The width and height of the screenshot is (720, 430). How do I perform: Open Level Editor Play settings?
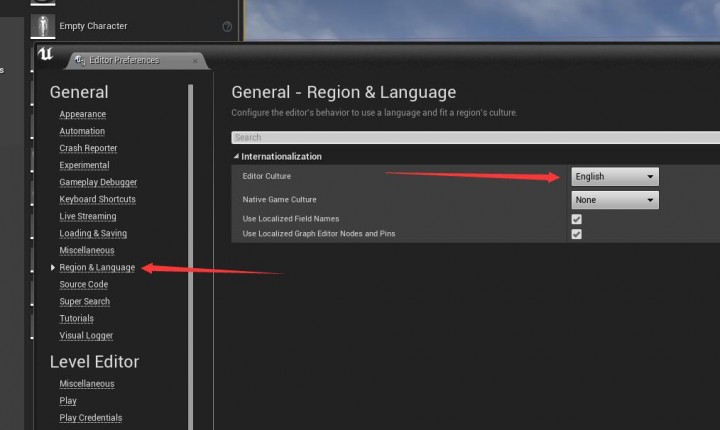pos(68,401)
